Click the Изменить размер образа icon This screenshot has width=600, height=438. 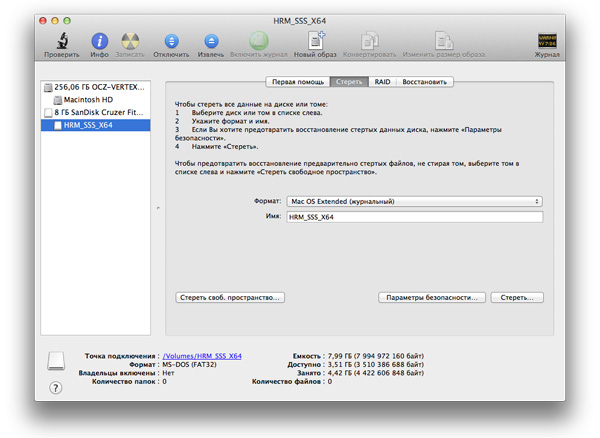446,42
